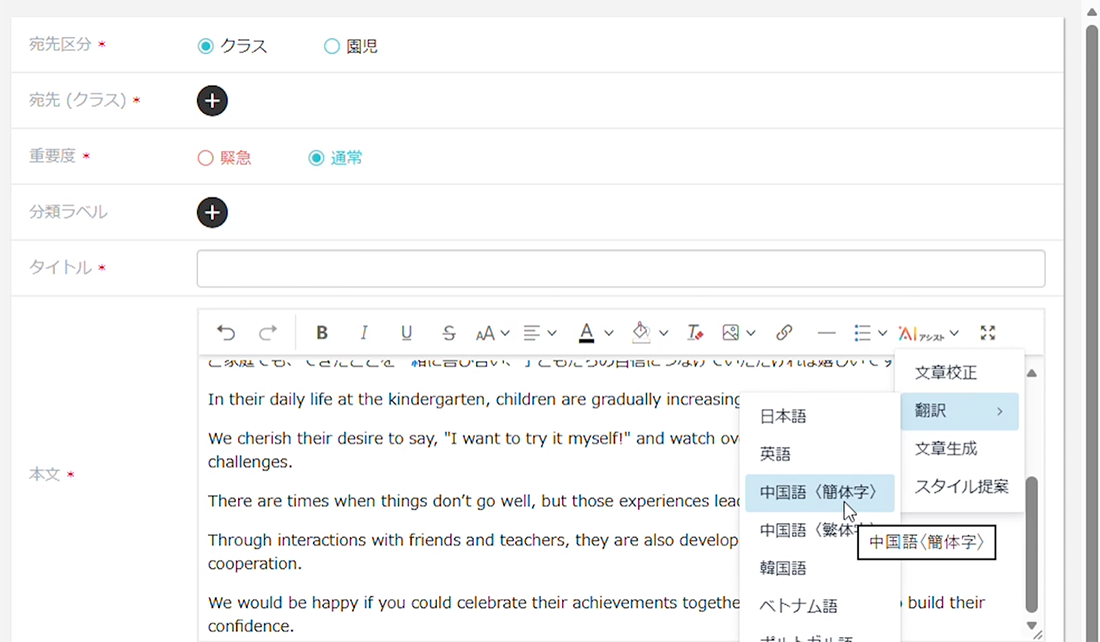Click the page scrollbar up arrow
1100x642 pixels.
click(1092, 12)
